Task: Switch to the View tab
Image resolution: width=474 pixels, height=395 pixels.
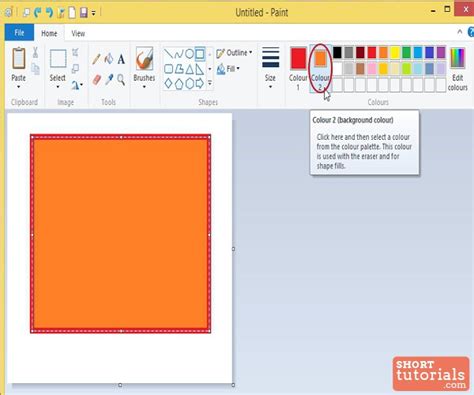Action: point(78,33)
